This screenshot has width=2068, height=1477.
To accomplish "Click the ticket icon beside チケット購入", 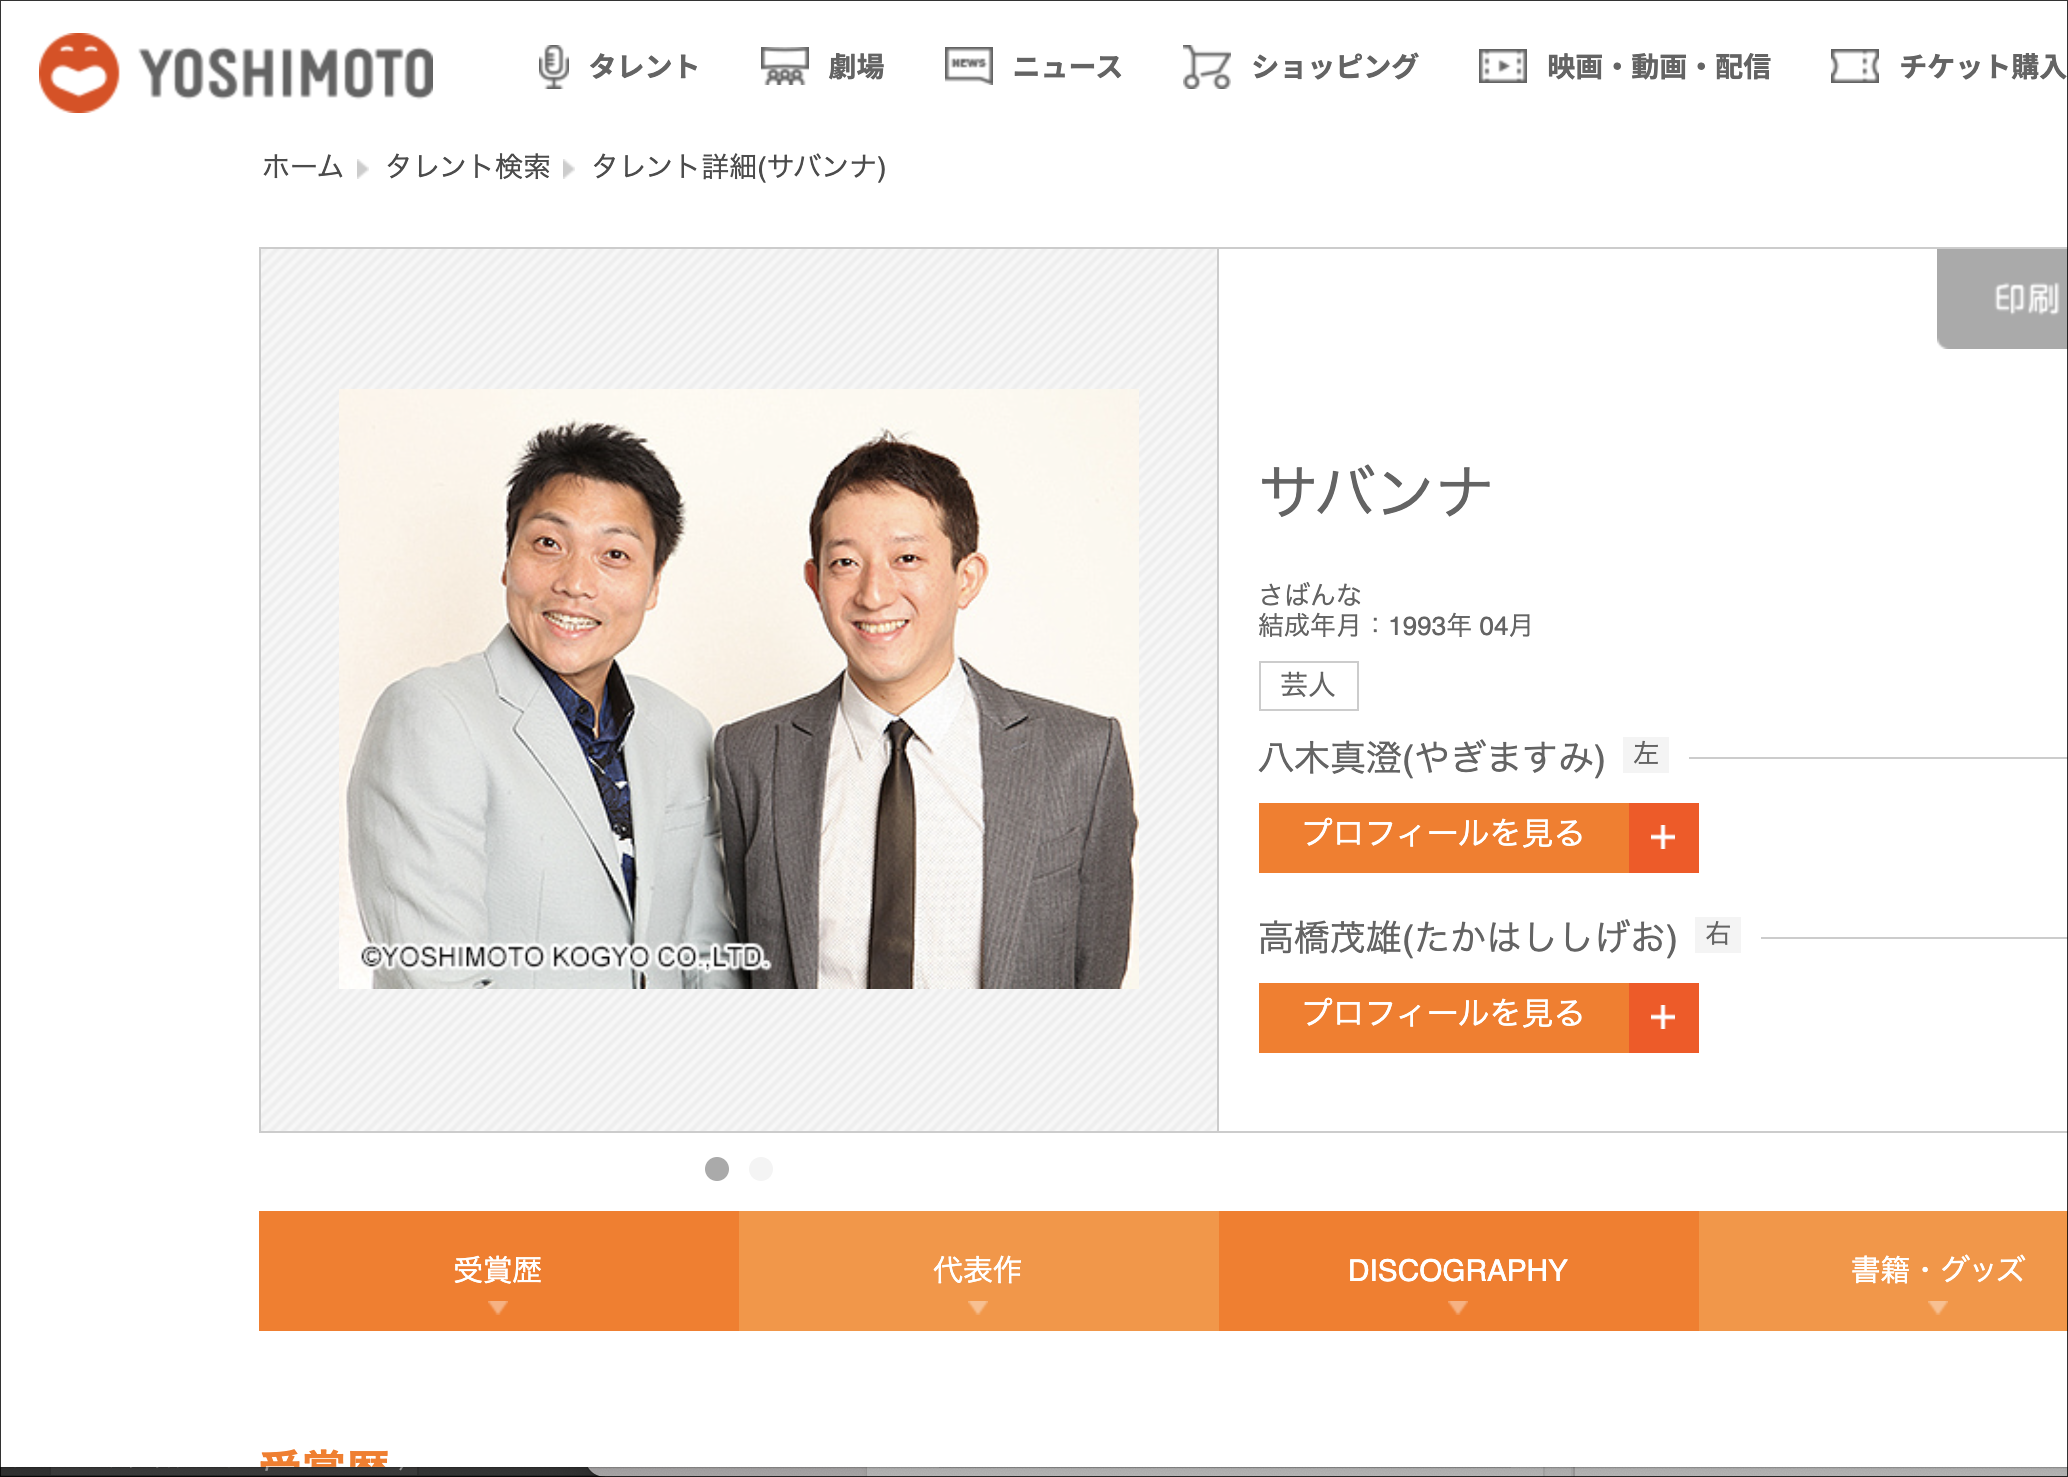I will pos(1854,67).
